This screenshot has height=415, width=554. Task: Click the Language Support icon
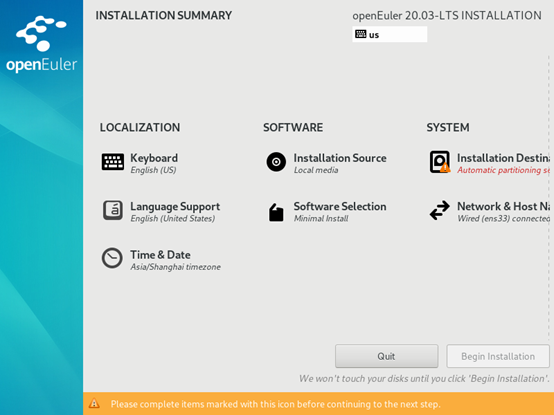(113, 210)
